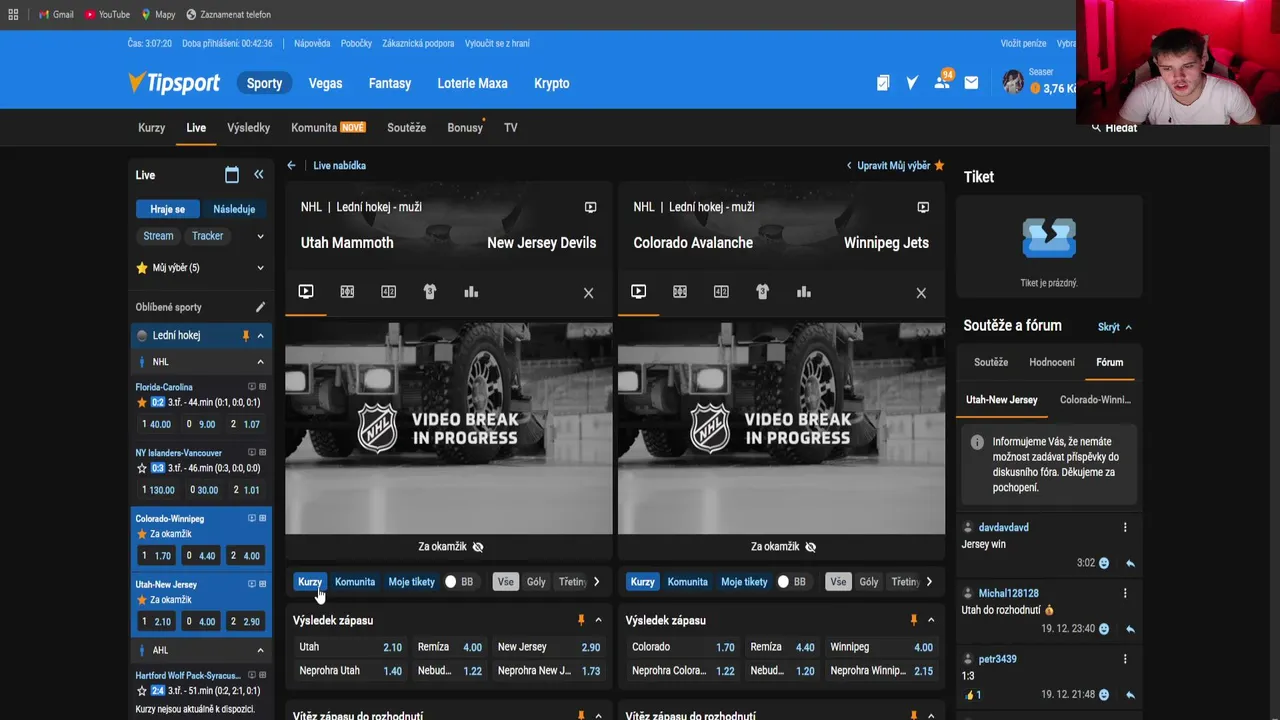Like petr3439 post with thumbs up
This screenshot has height=720, width=1280.
(969, 695)
